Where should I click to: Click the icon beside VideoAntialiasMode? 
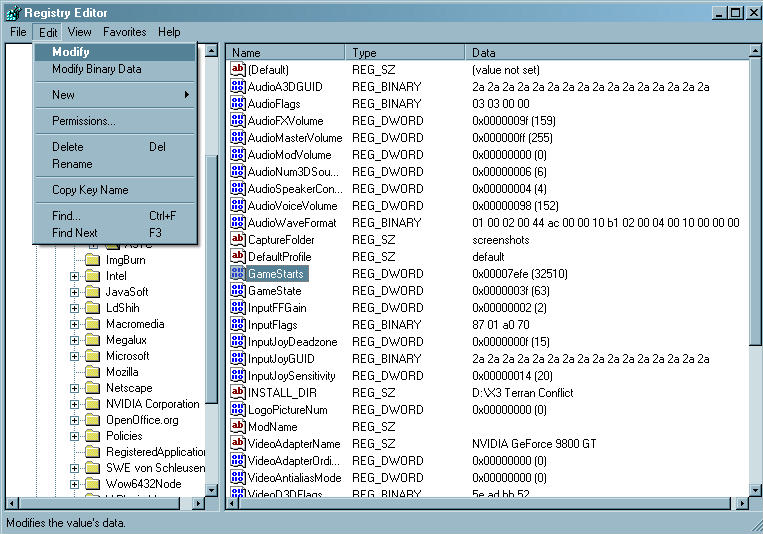(x=237, y=478)
